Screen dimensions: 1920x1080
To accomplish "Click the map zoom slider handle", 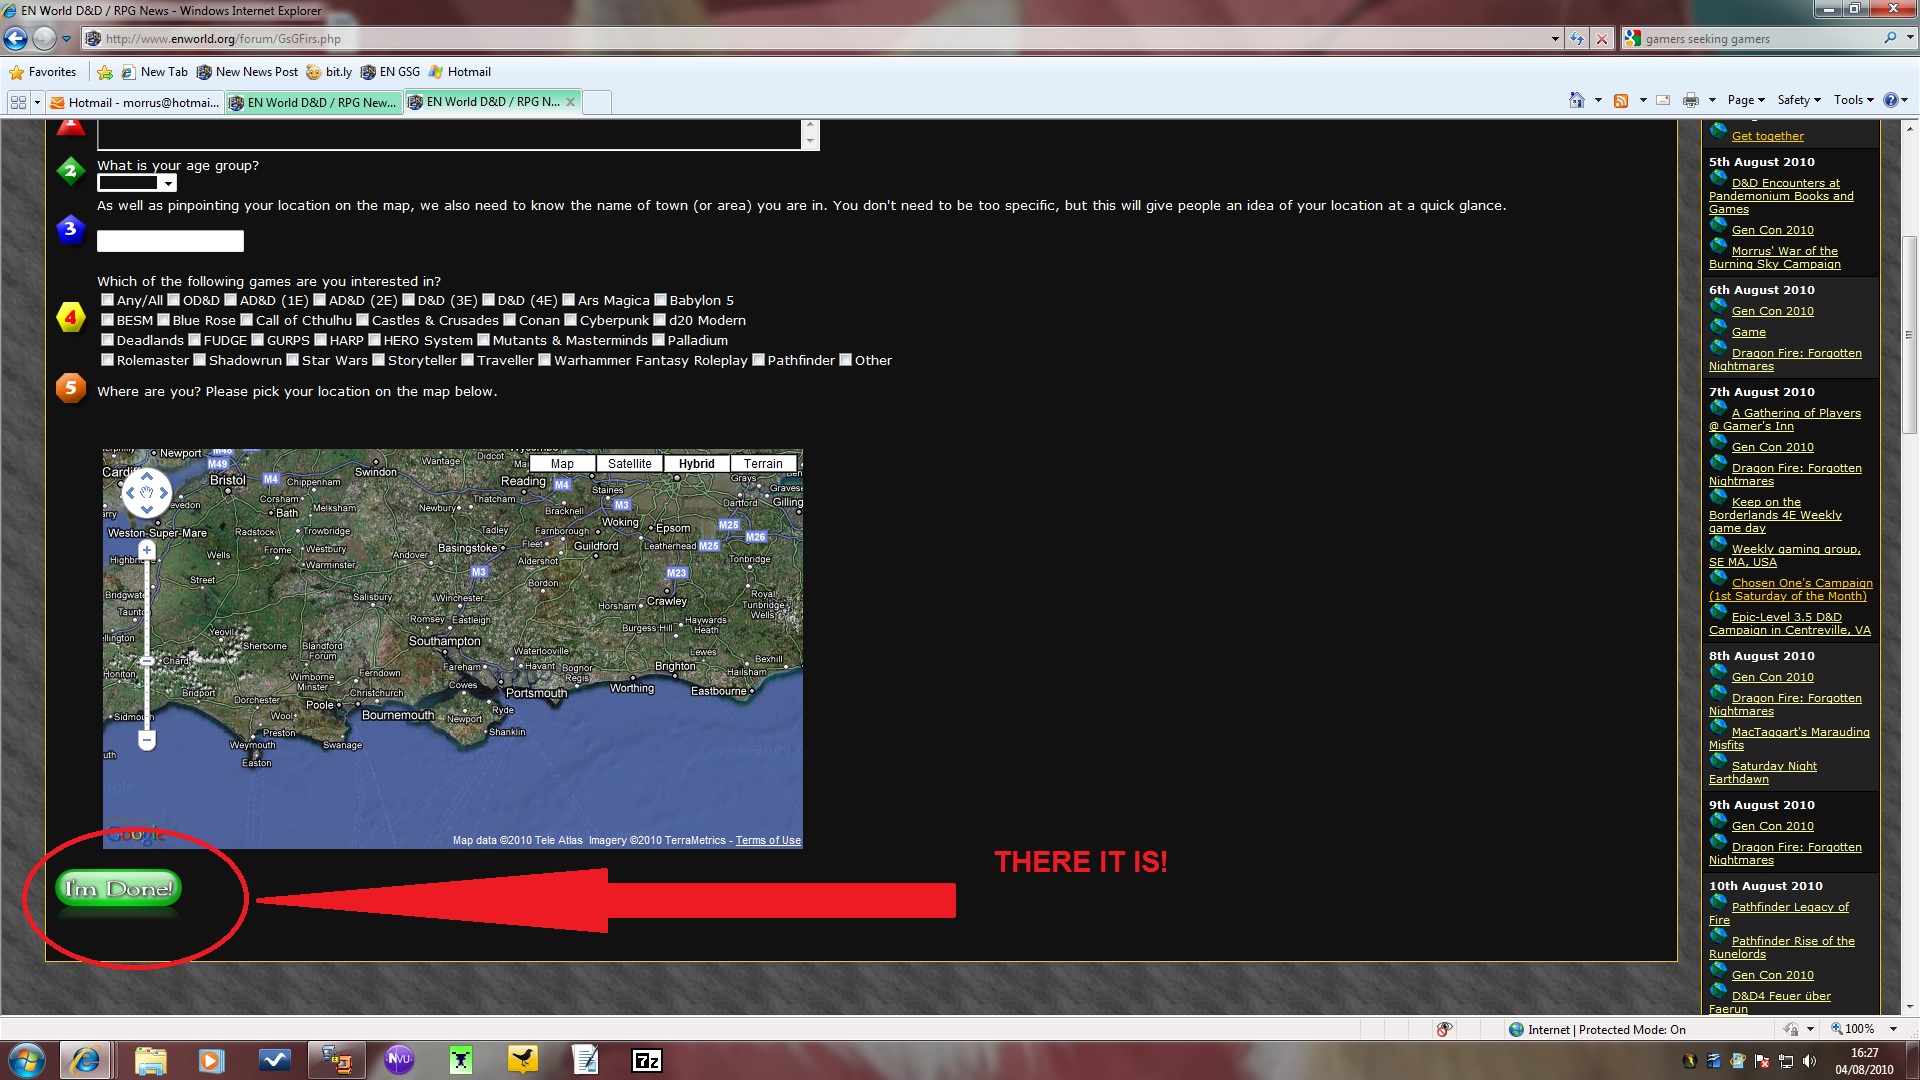I will [147, 661].
